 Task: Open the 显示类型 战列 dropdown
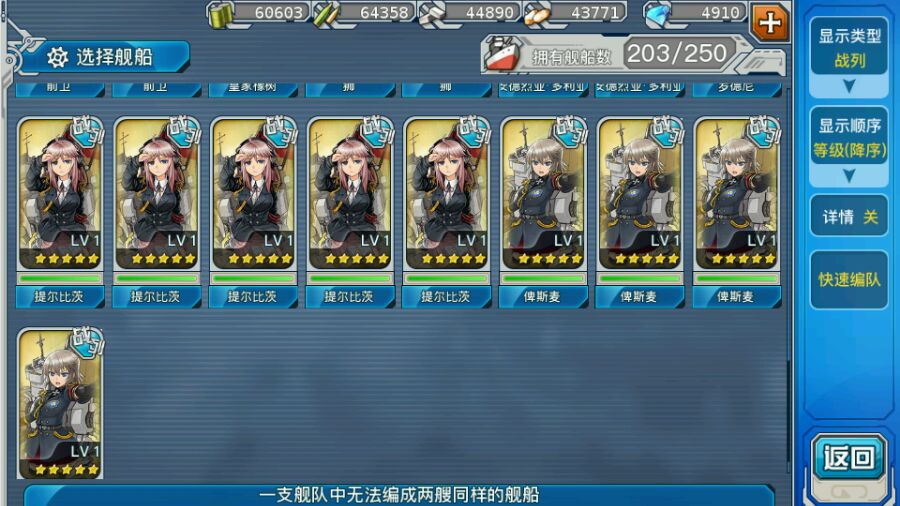point(849,49)
